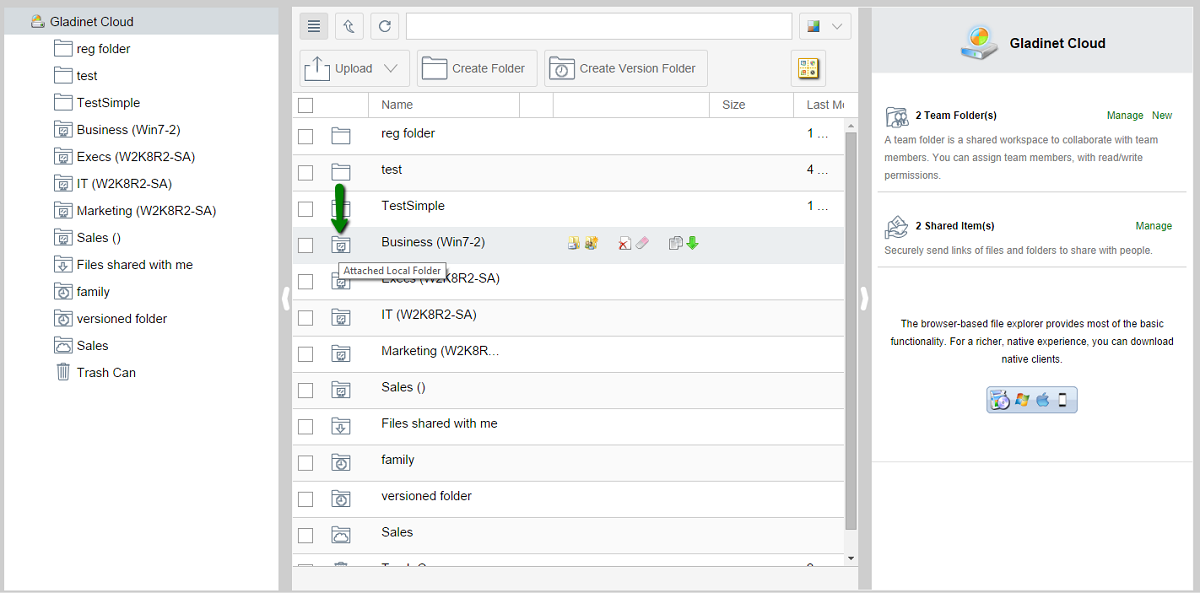Check the box for Files shared with me
The width and height of the screenshot is (1200, 593).
306,427
